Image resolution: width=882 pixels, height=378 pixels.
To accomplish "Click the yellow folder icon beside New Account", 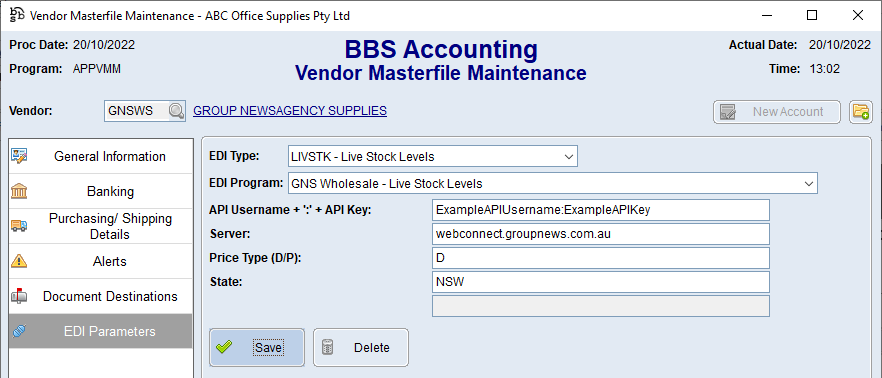I will pyautogui.click(x=861, y=112).
